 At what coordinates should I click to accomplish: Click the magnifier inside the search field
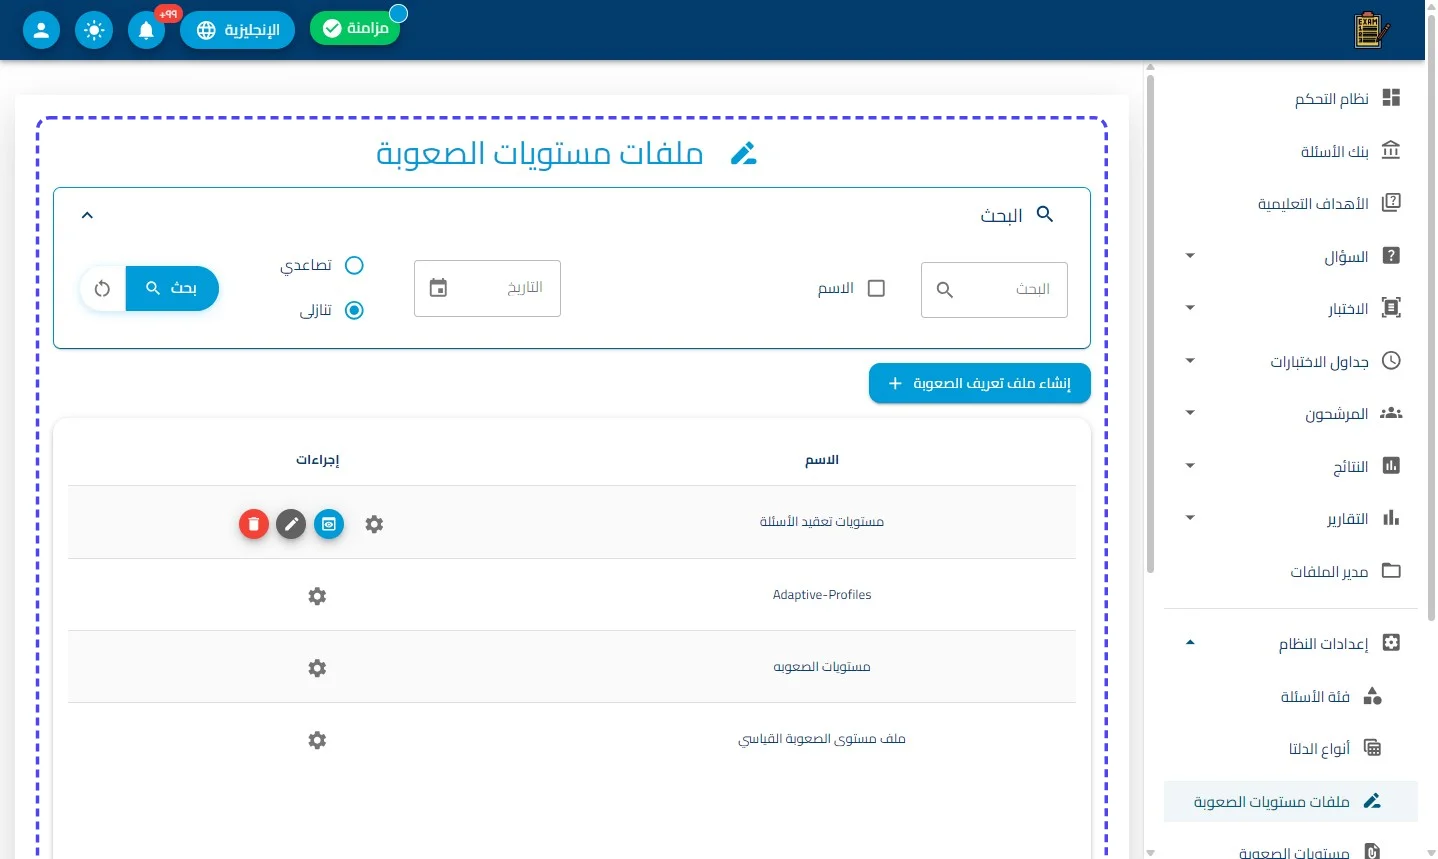(944, 290)
